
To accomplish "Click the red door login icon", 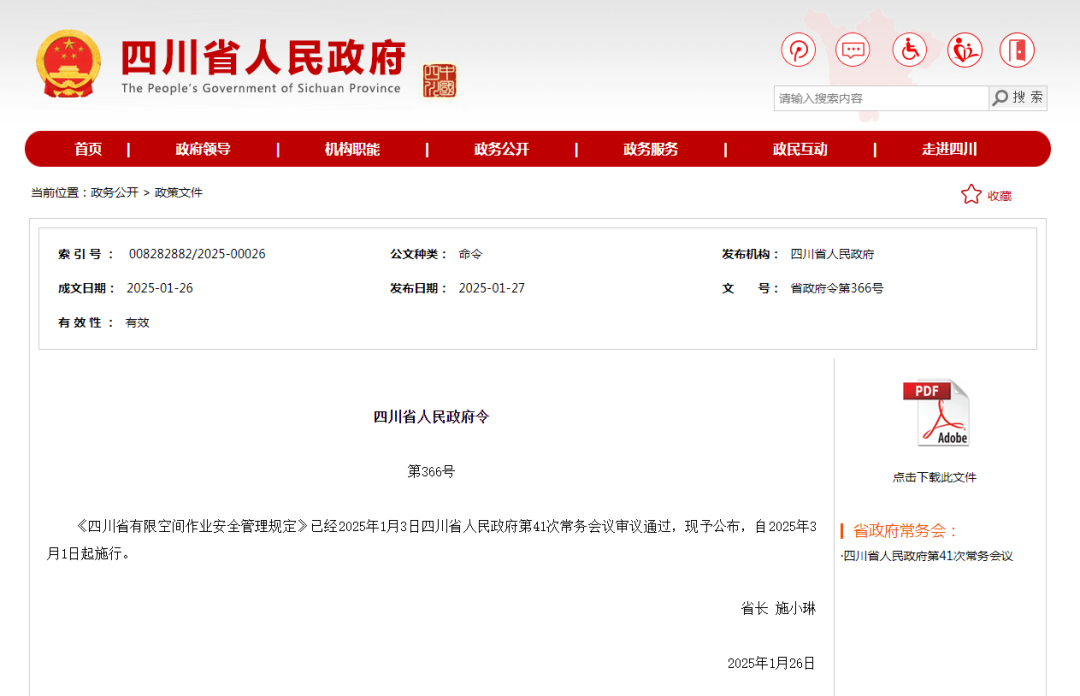I will tap(1017, 50).
